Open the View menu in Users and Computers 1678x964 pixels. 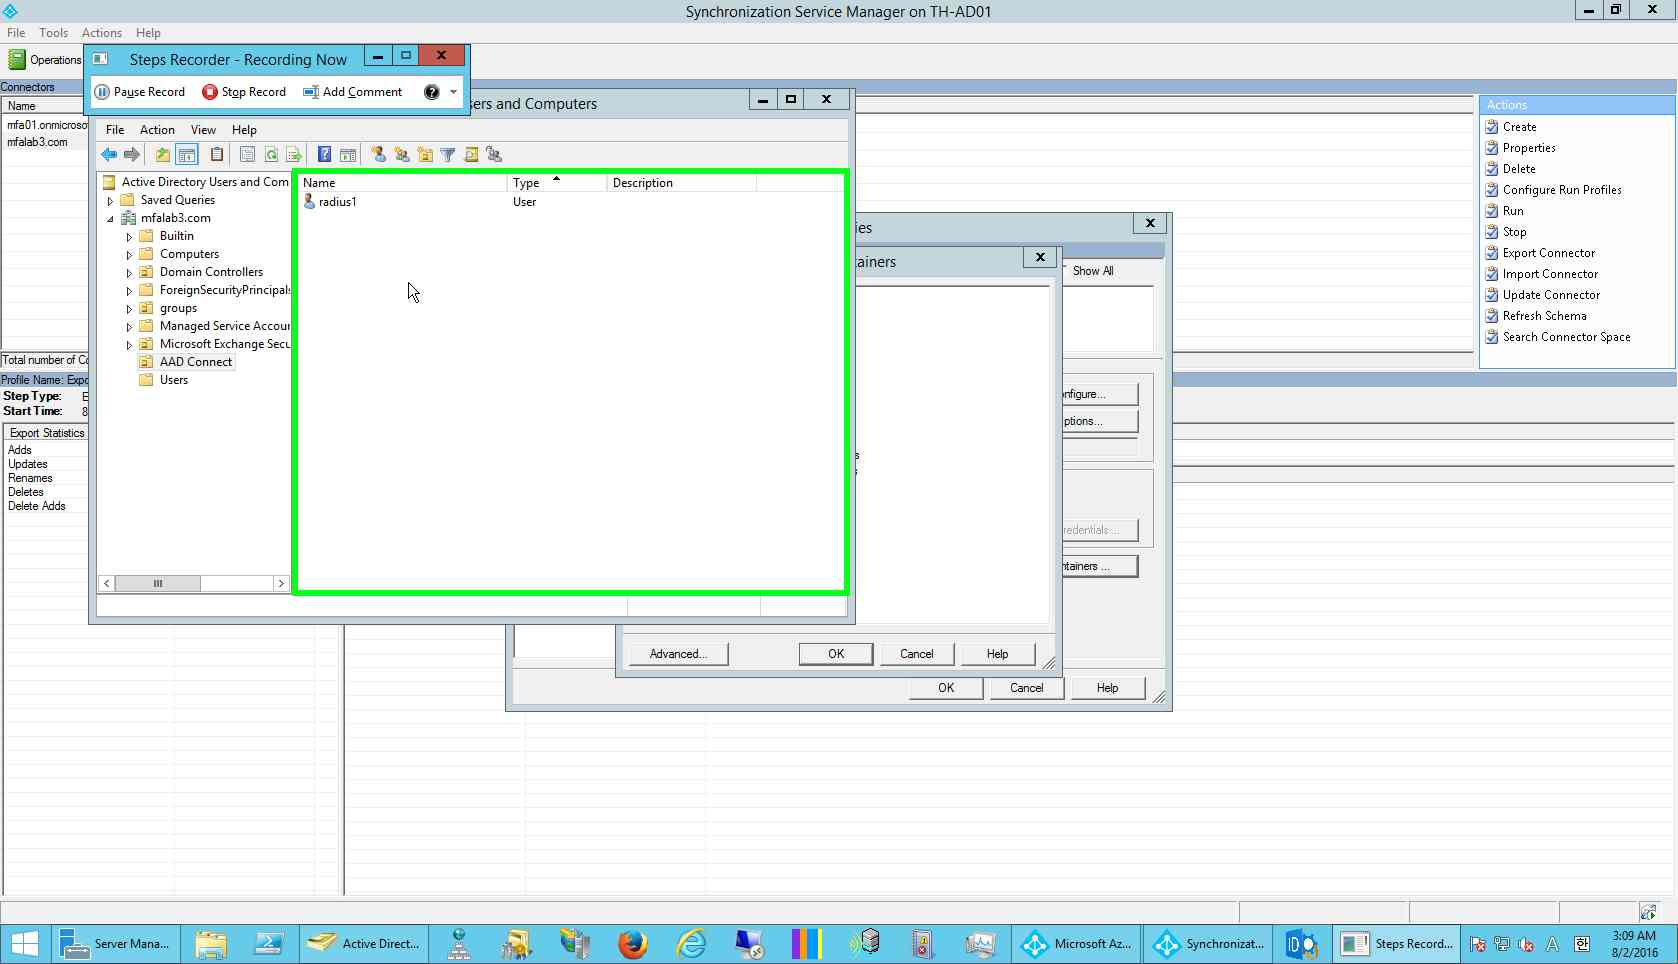pos(203,130)
